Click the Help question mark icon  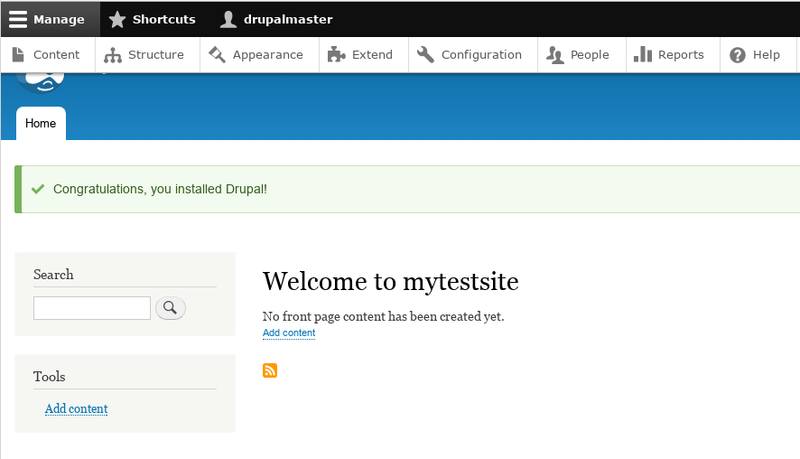(738, 55)
